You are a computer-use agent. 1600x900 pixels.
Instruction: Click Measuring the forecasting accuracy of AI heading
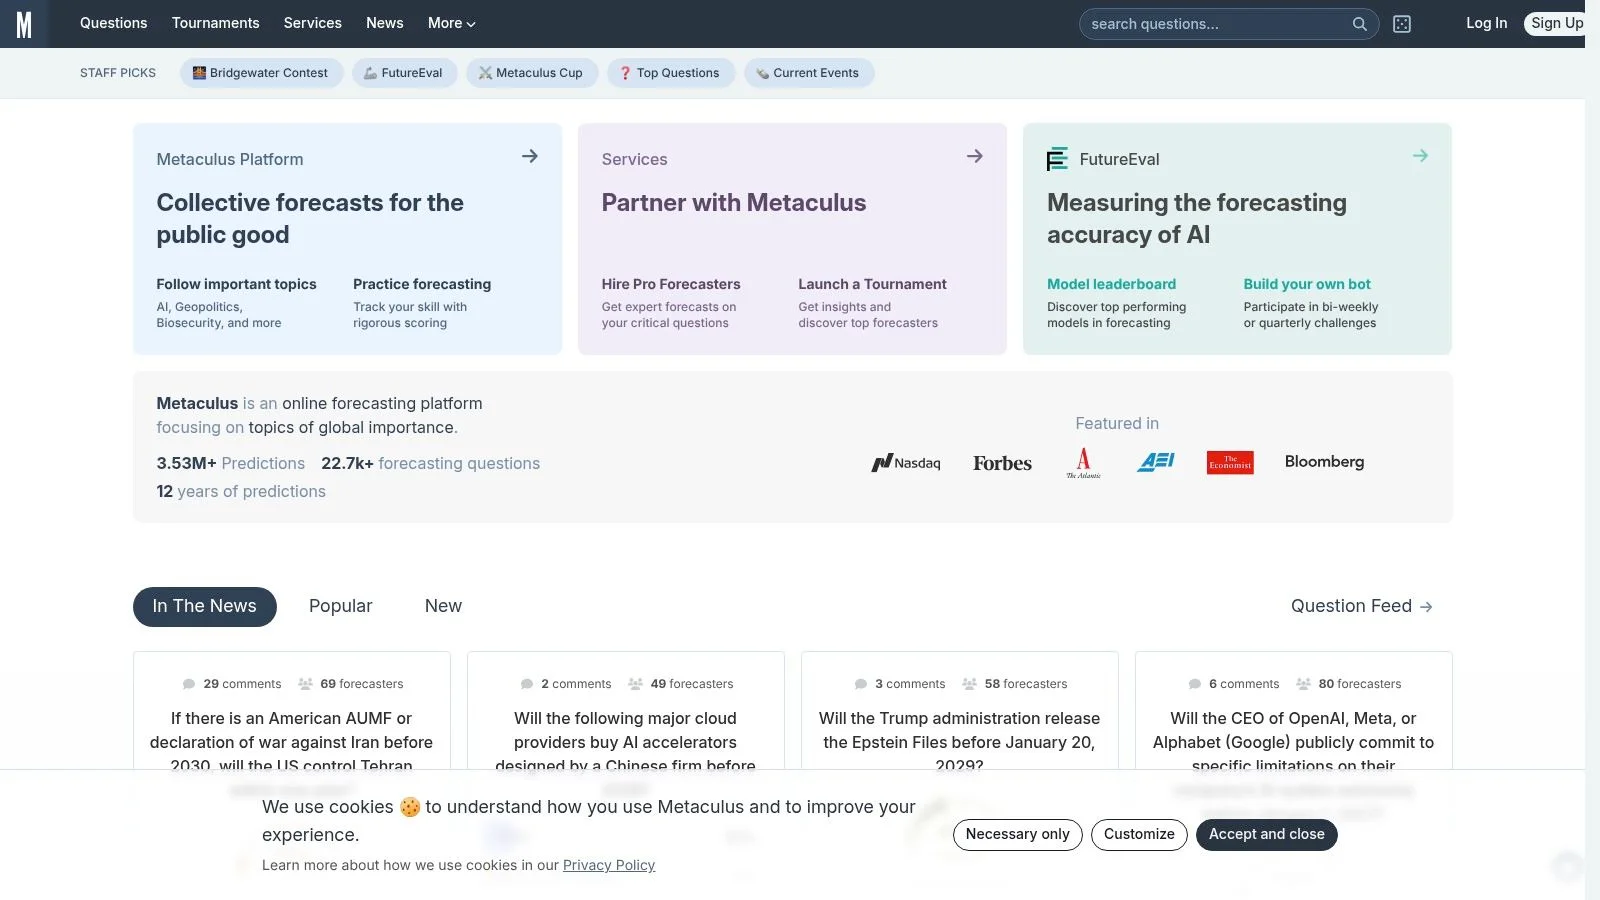tap(1197, 218)
